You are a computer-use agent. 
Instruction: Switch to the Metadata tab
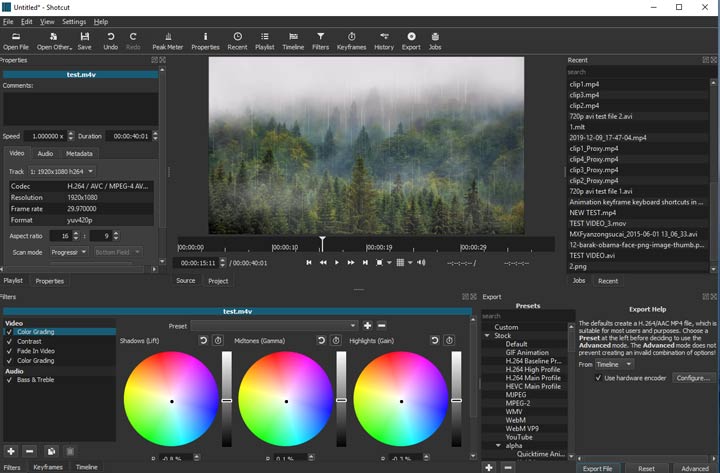point(79,154)
